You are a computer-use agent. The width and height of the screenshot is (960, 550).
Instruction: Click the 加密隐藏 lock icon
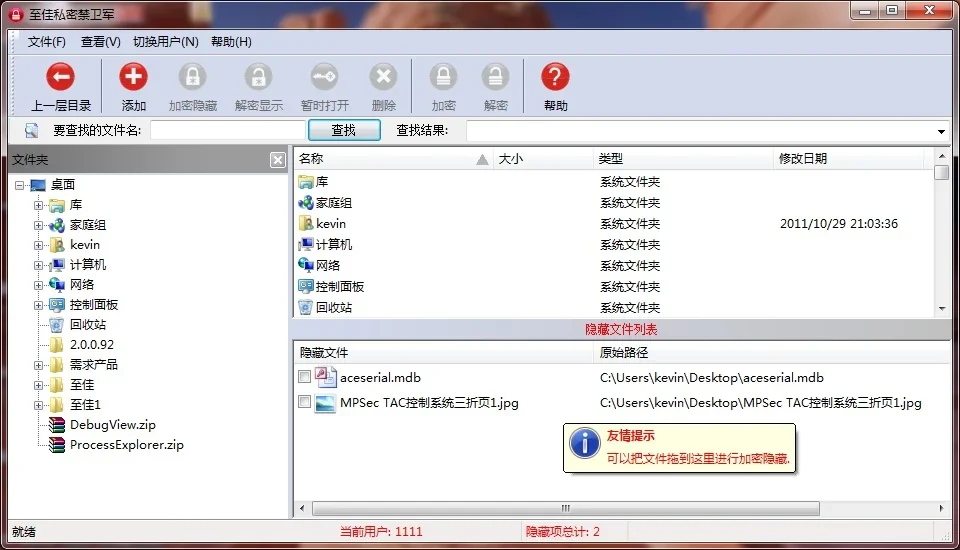[193, 77]
